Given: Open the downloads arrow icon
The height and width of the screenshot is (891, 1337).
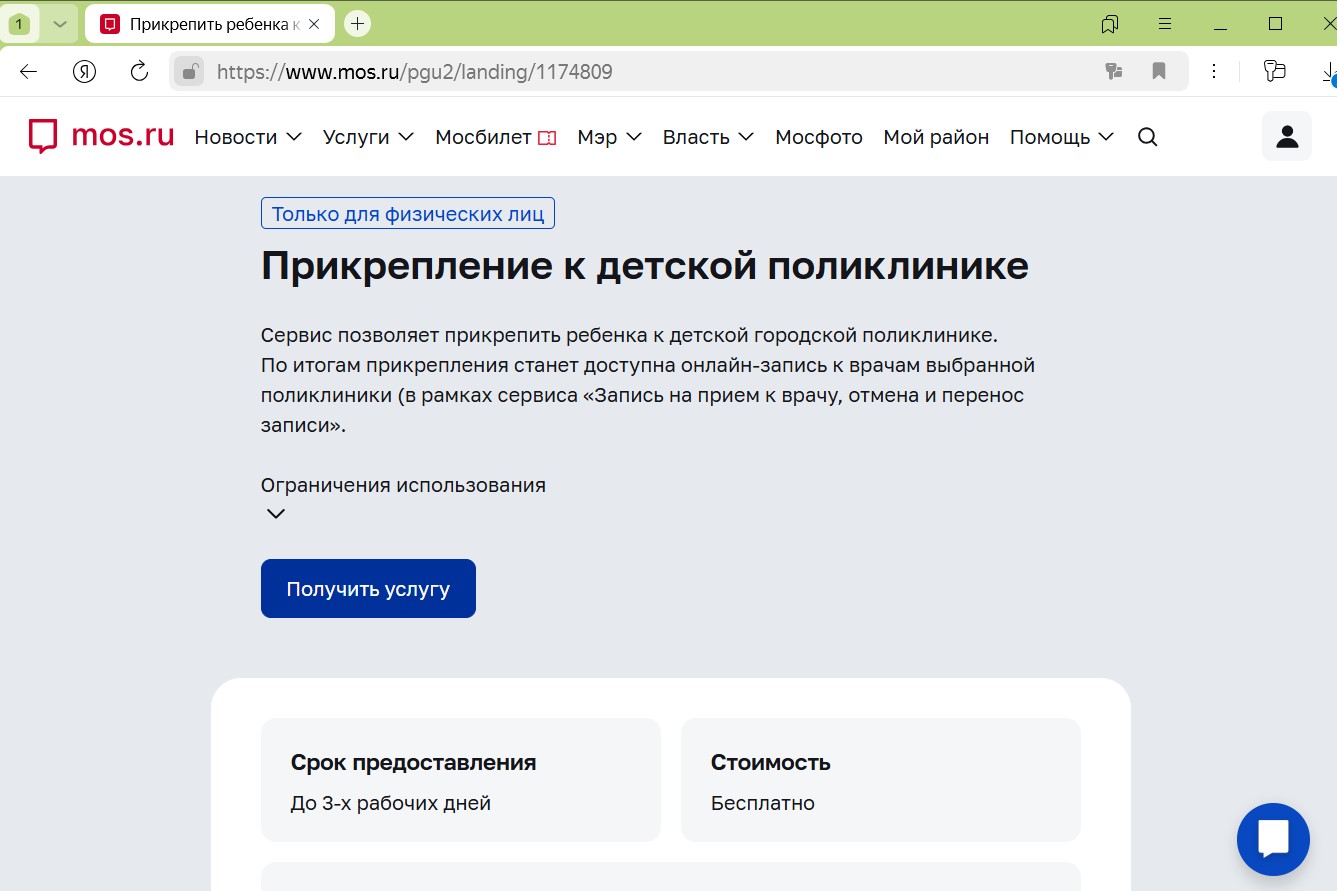Looking at the screenshot, I should pos(1329,71).
